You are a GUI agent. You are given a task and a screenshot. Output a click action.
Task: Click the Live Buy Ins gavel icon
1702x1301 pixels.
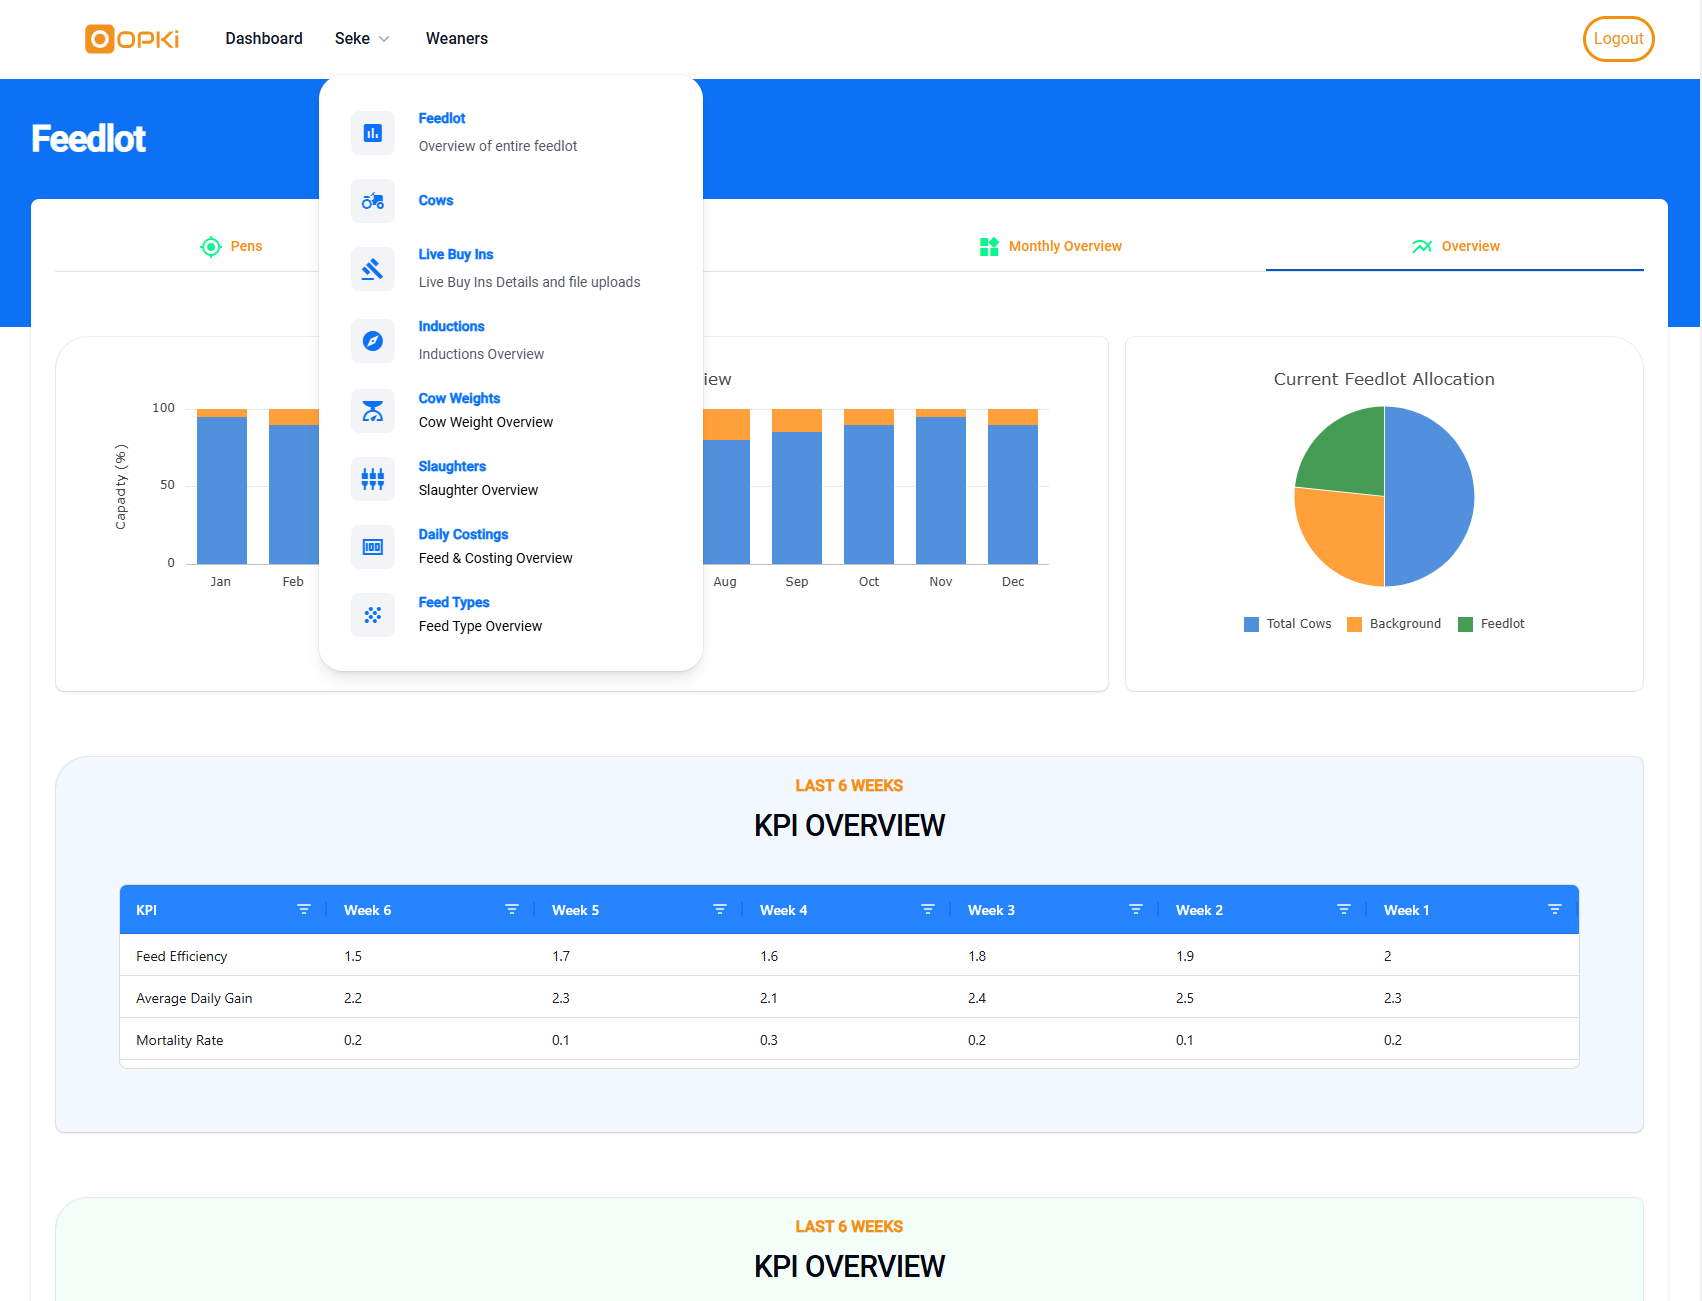pyautogui.click(x=372, y=269)
